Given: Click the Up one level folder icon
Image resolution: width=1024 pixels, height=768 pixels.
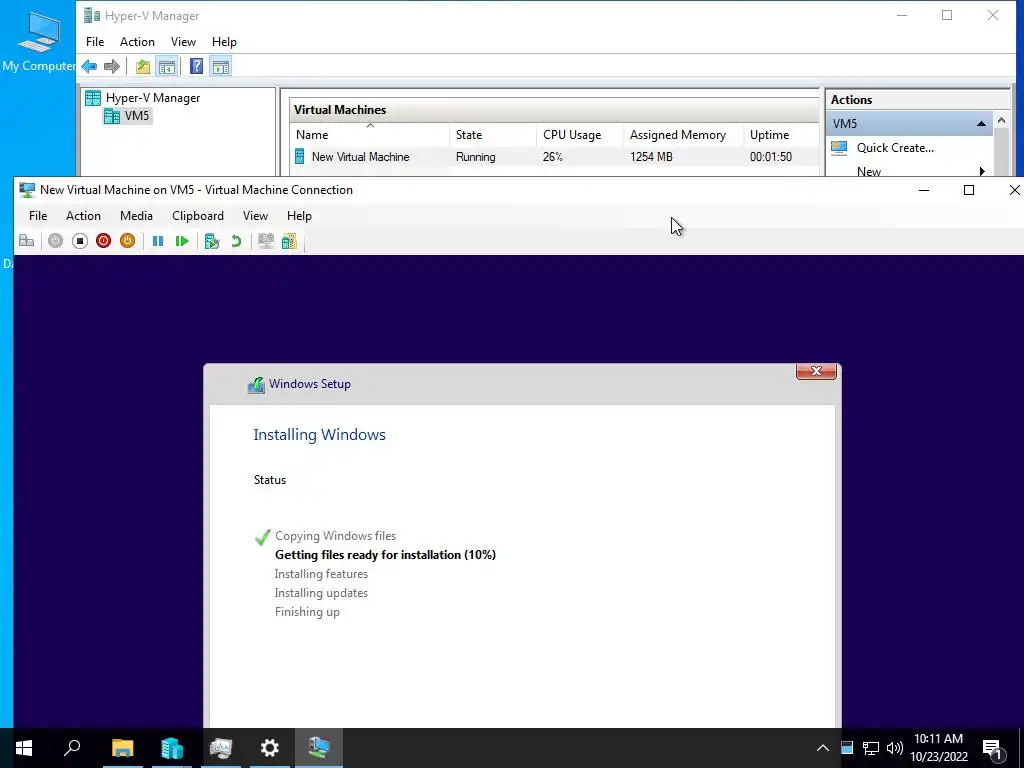Looking at the screenshot, I should (142, 67).
